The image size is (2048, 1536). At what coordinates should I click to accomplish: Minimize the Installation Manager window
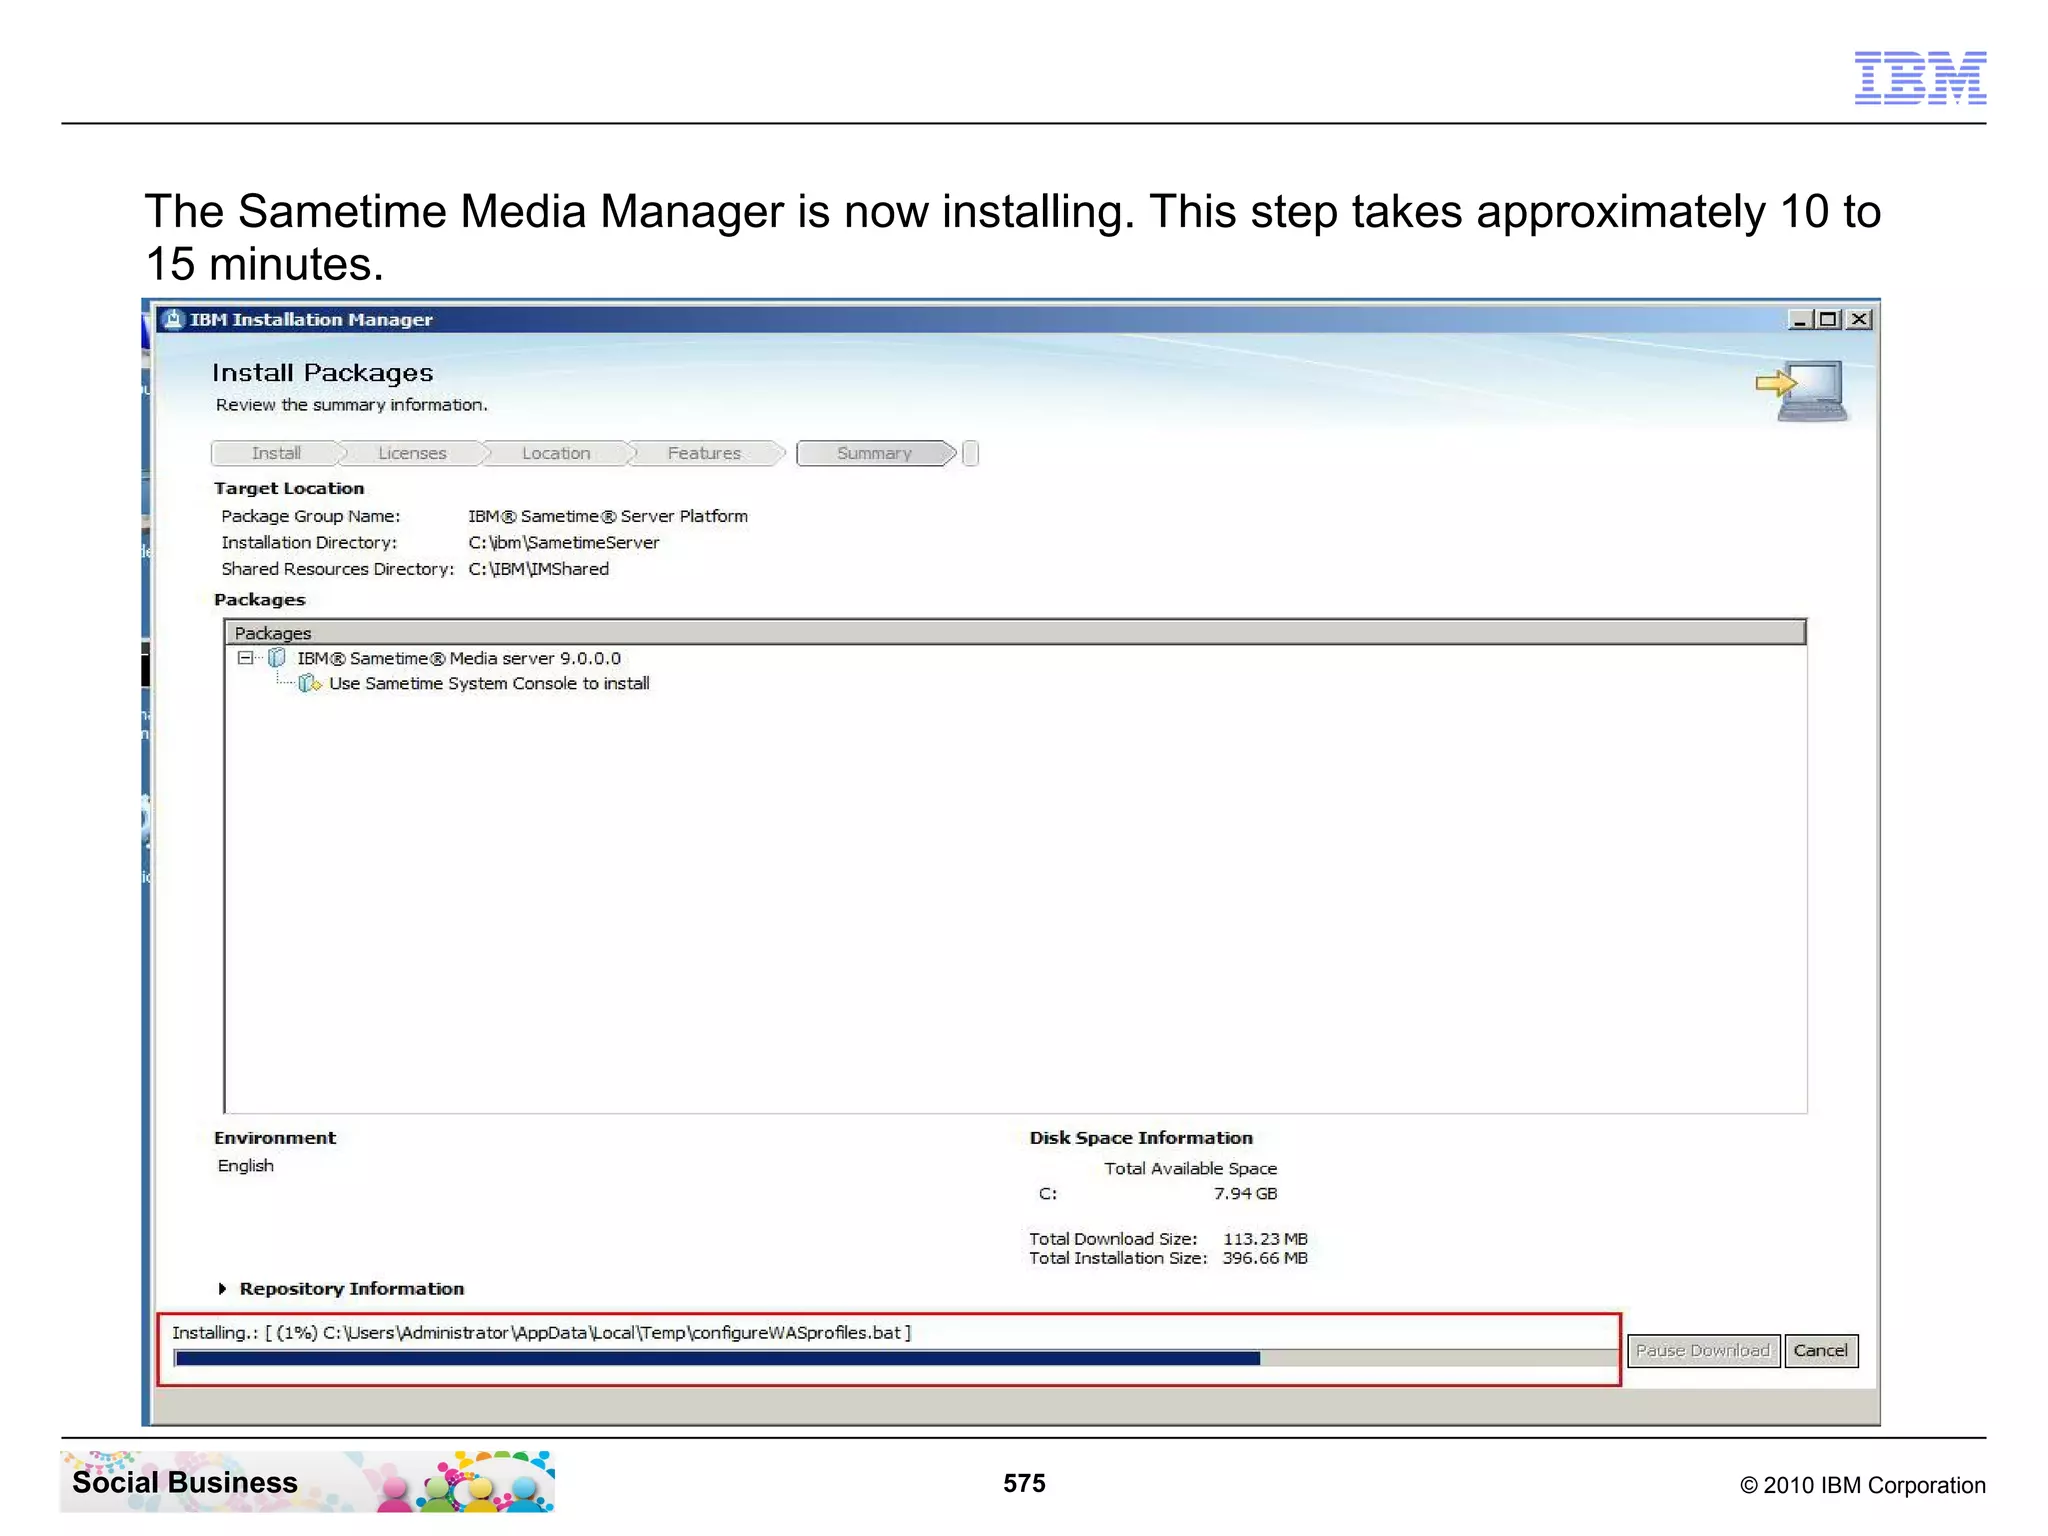point(1800,319)
